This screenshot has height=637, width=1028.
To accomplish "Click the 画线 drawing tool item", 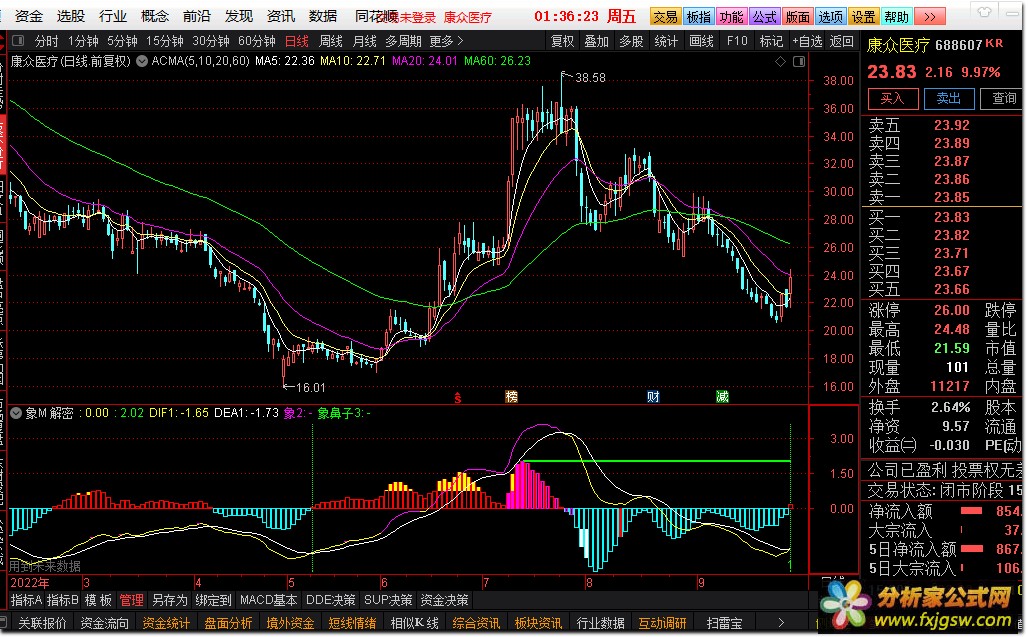I will point(701,41).
